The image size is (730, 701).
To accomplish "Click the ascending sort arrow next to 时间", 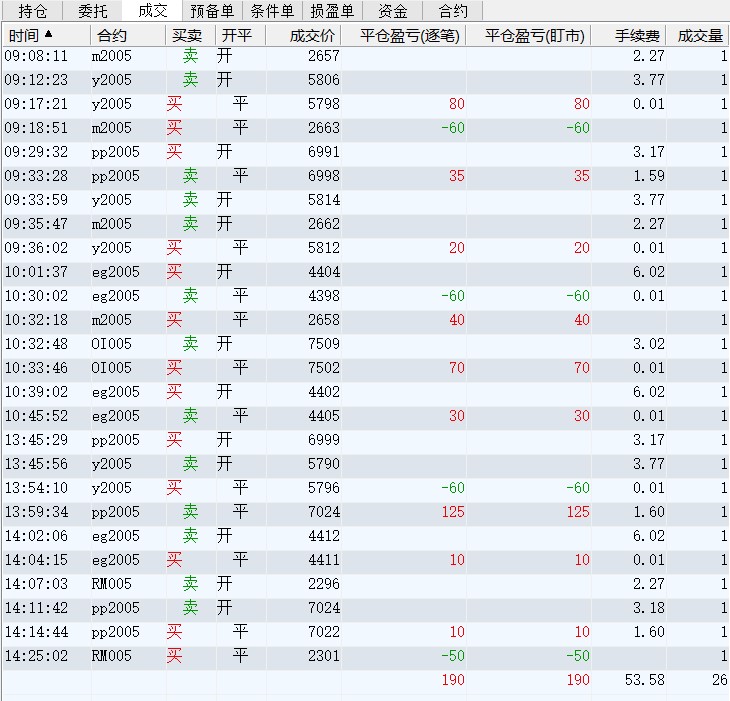I will click(48, 34).
